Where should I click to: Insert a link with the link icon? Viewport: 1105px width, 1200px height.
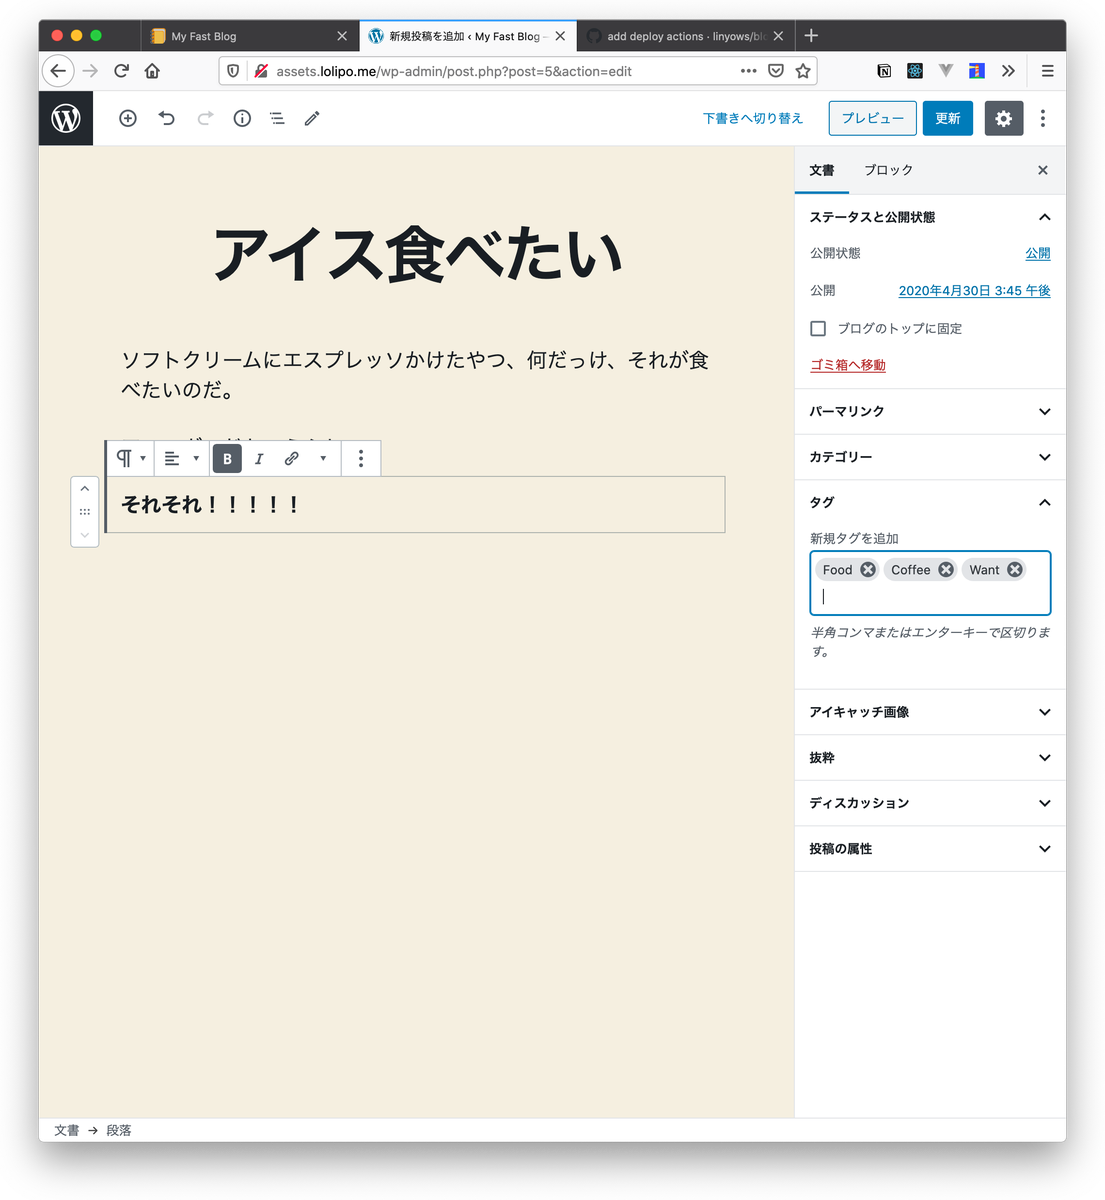coord(291,459)
